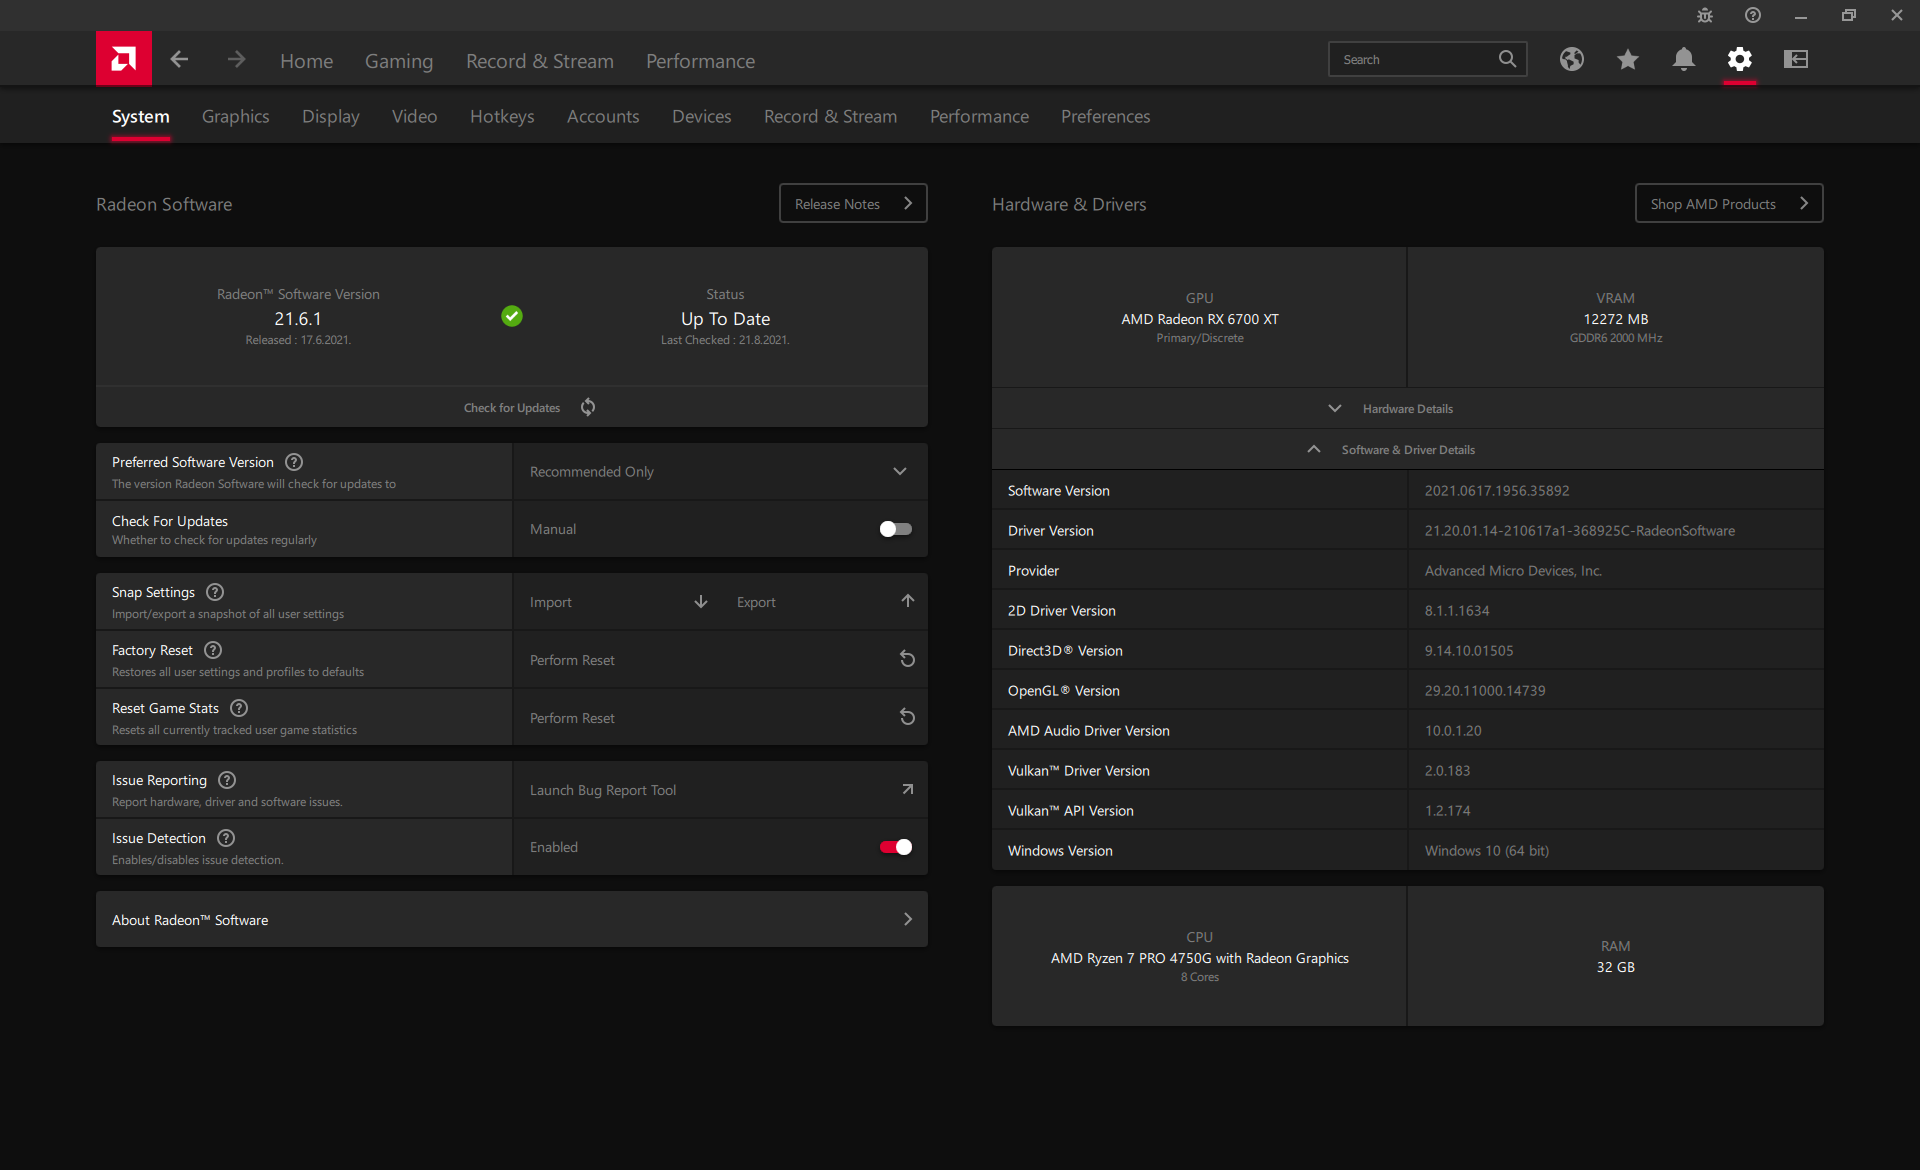The height and width of the screenshot is (1170, 1920).
Task: Expand the Hardware Details section
Action: [1407, 409]
